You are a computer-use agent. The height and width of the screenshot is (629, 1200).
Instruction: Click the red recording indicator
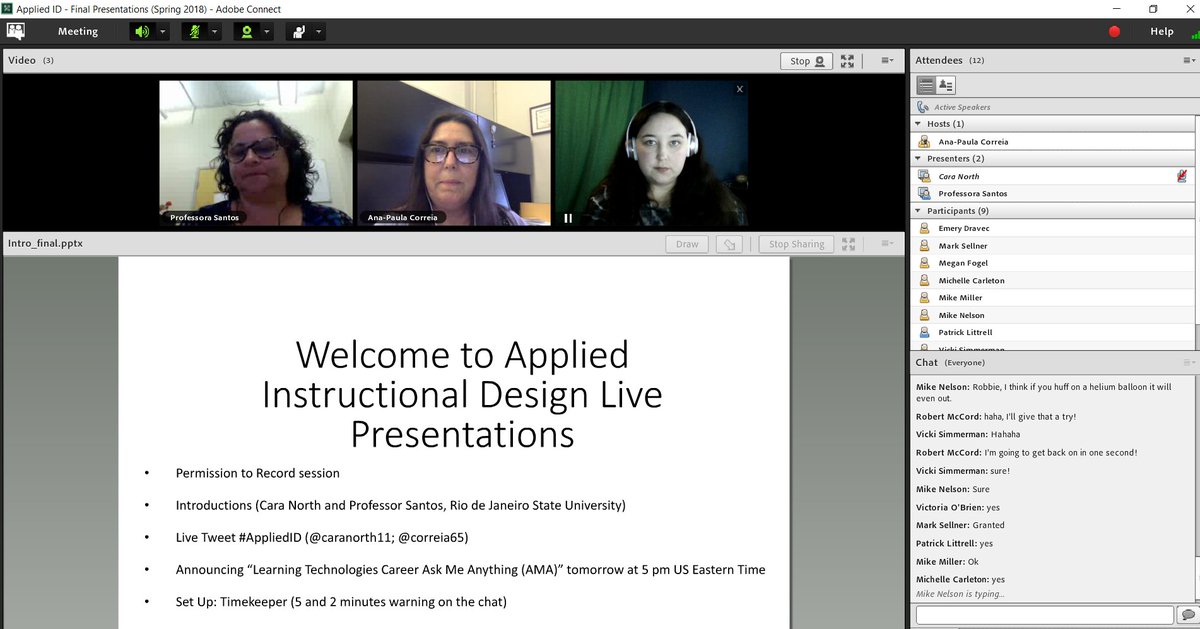[x=1114, y=32]
